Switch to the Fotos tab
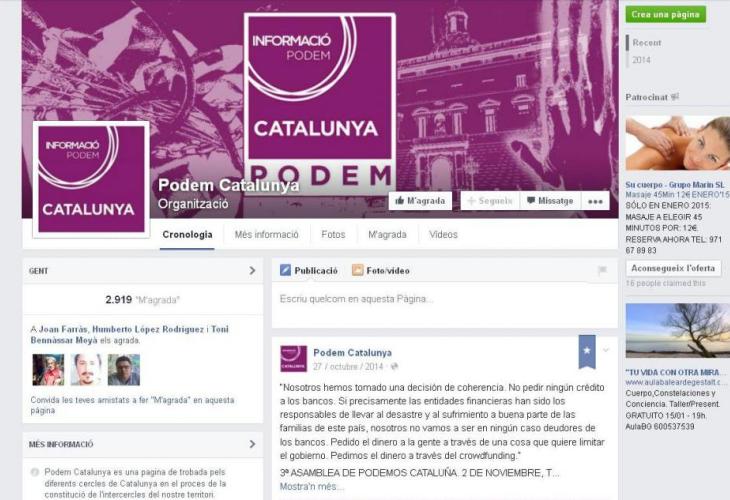Image resolution: width=730 pixels, height=500 pixels. pyautogui.click(x=333, y=235)
